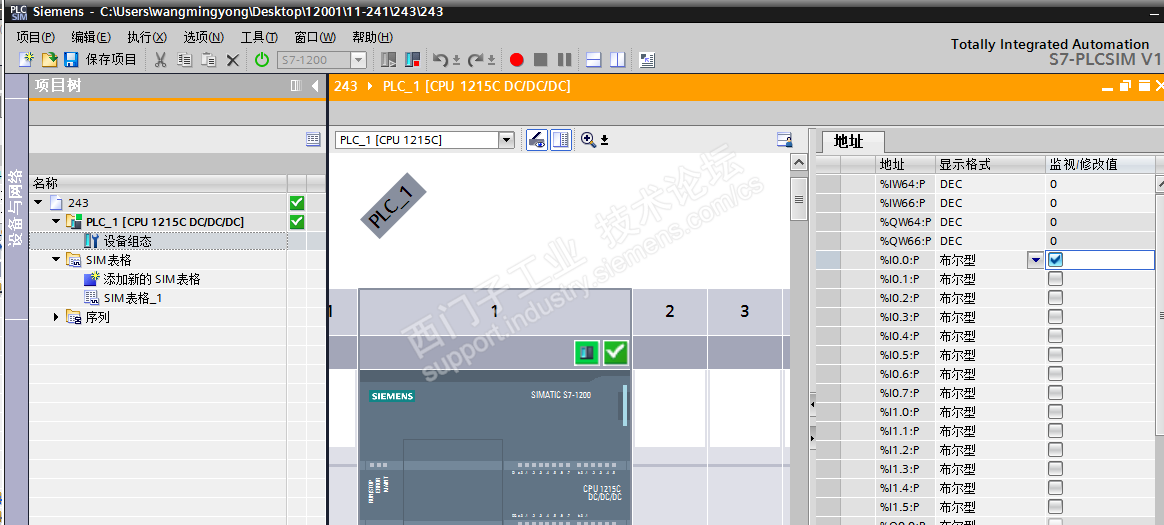Click the rightmost toolbar window icon
This screenshot has width=1164, height=525.
[x=647, y=60]
